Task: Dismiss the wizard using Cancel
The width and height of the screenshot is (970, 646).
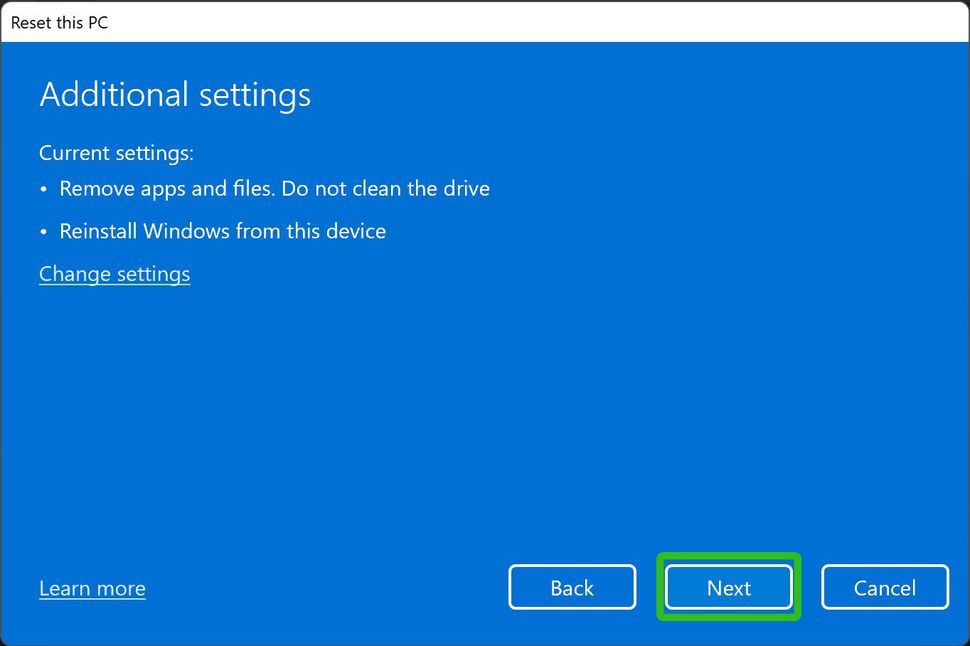Action: coord(884,587)
